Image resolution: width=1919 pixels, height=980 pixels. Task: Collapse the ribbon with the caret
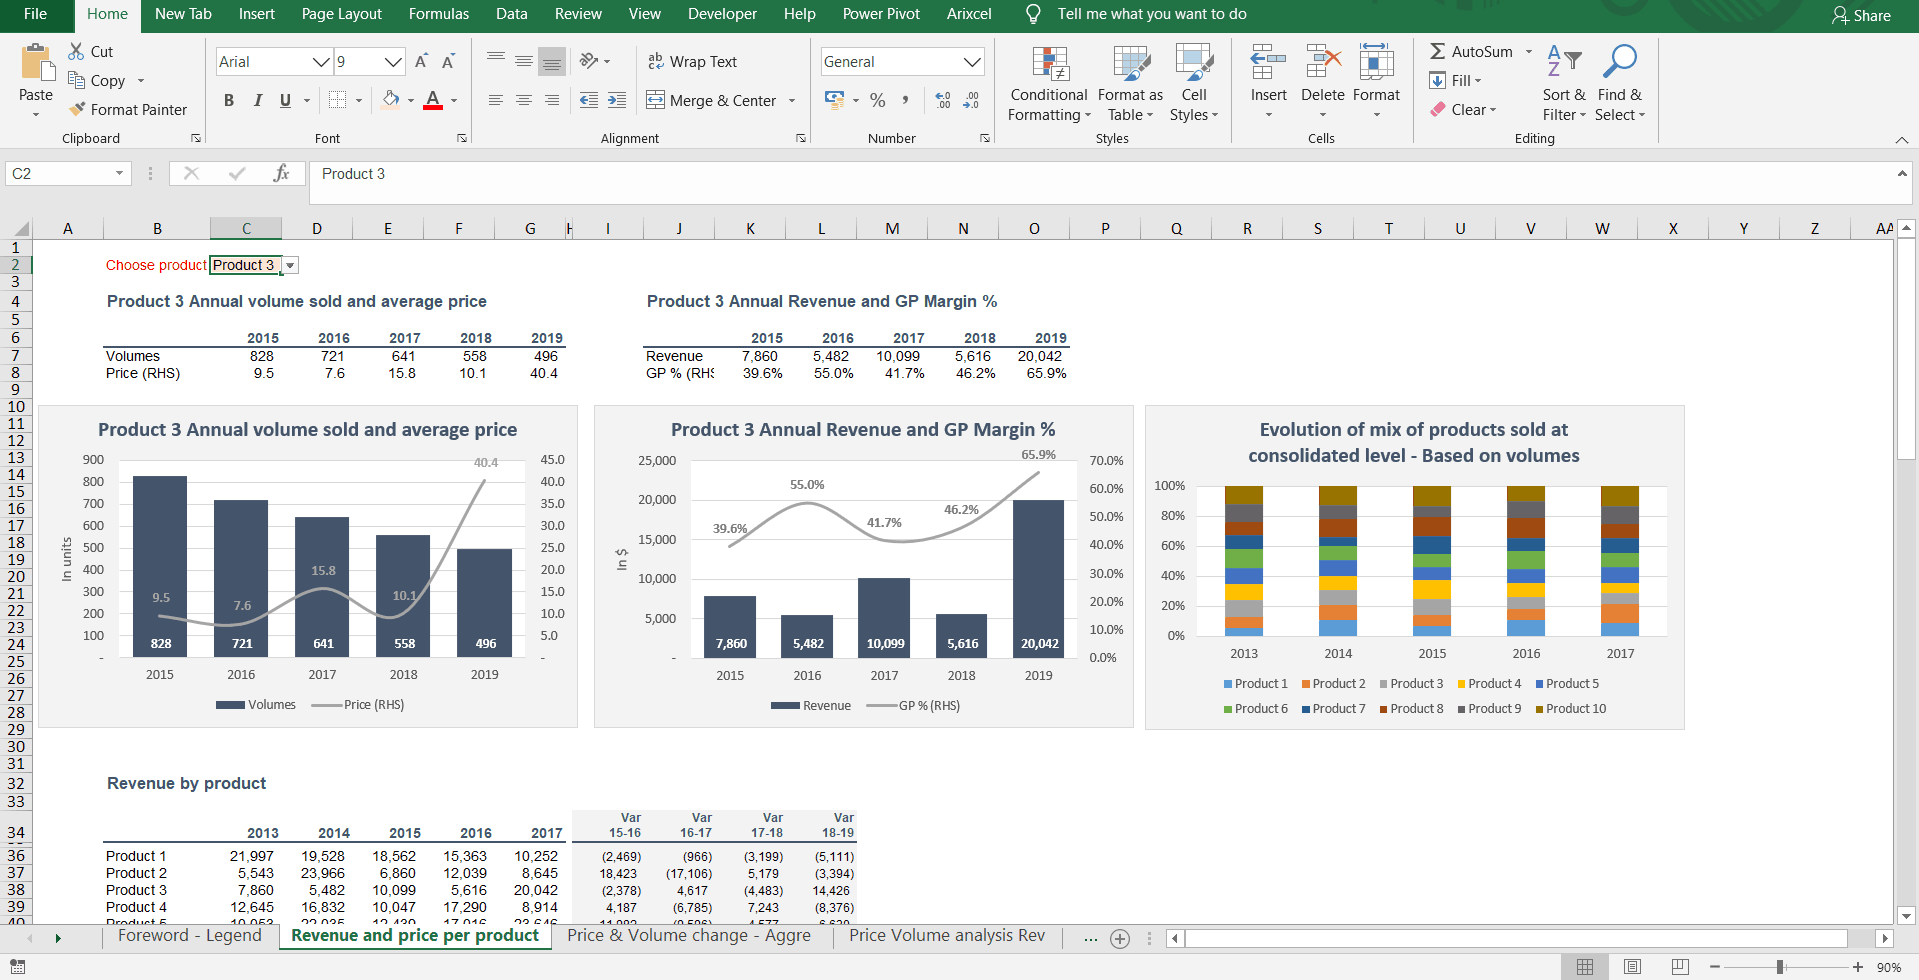point(1901,139)
